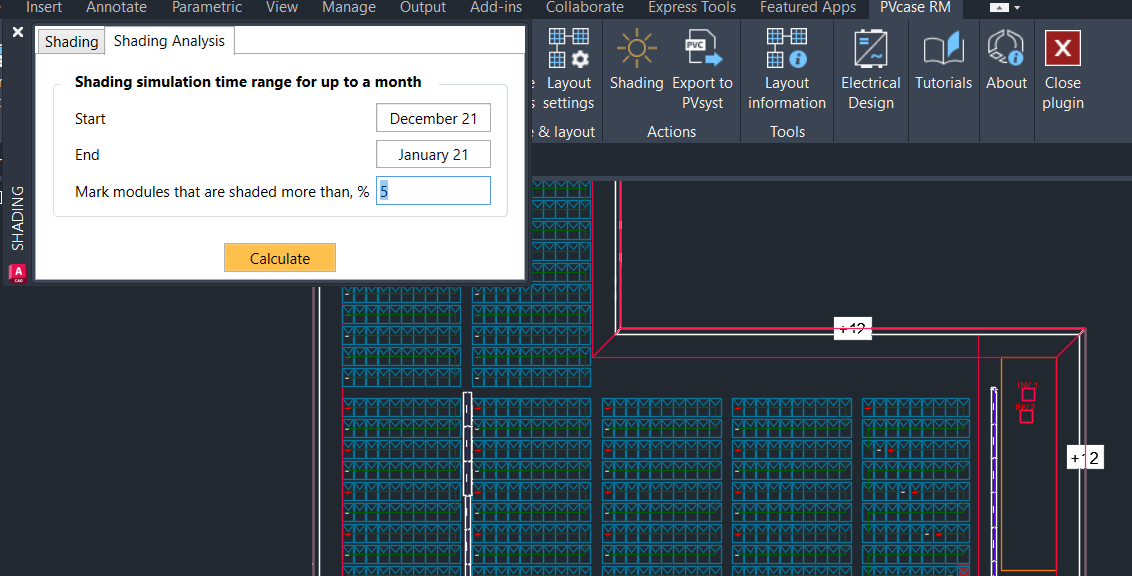Screen dimensions: 1132x576
Task: Click the AutoCAD logo on the Shading palette
Action: tap(17, 272)
